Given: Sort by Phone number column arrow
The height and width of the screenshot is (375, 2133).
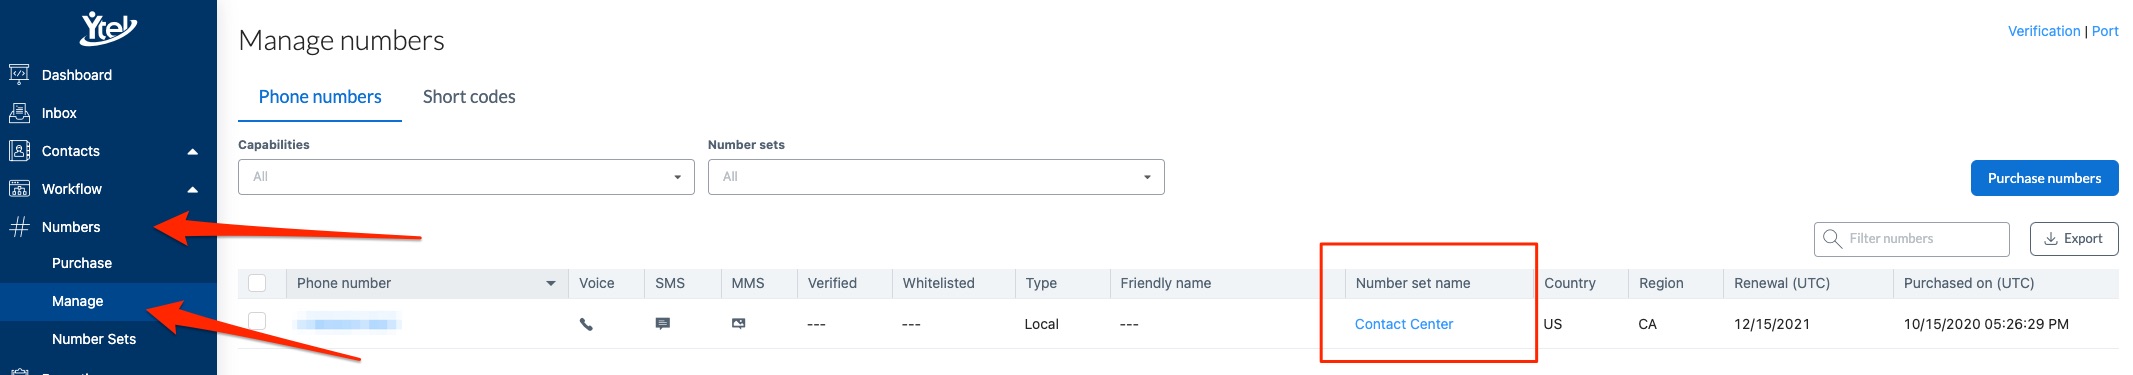Looking at the screenshot, I should tap(550, 284).
